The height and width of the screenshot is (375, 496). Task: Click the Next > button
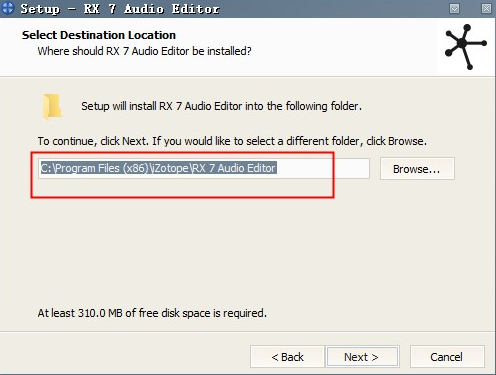click(362, 357)
